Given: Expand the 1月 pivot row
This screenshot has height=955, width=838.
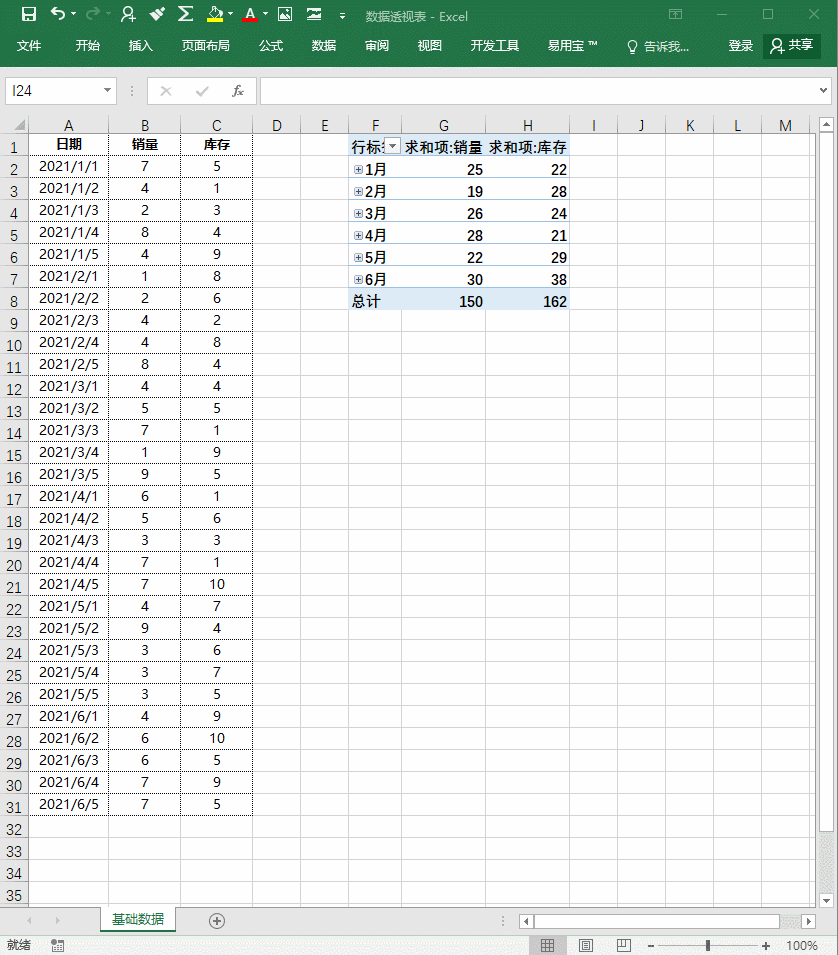Looking at the screenshot, I should (358, 169).
